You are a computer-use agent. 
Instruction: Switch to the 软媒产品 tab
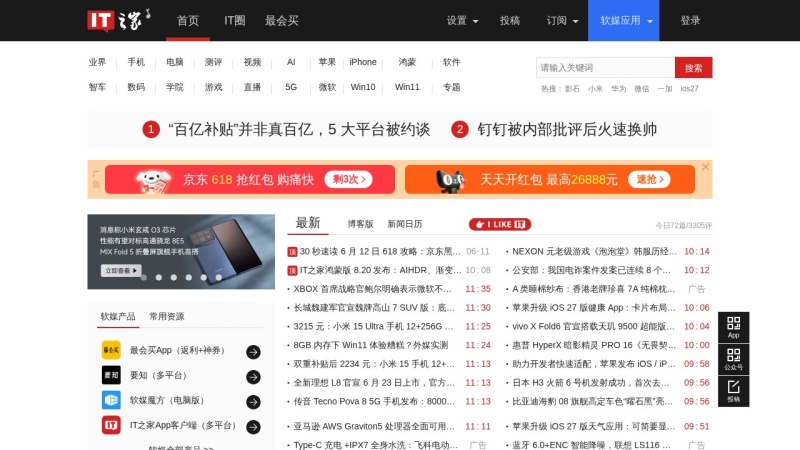118,316
